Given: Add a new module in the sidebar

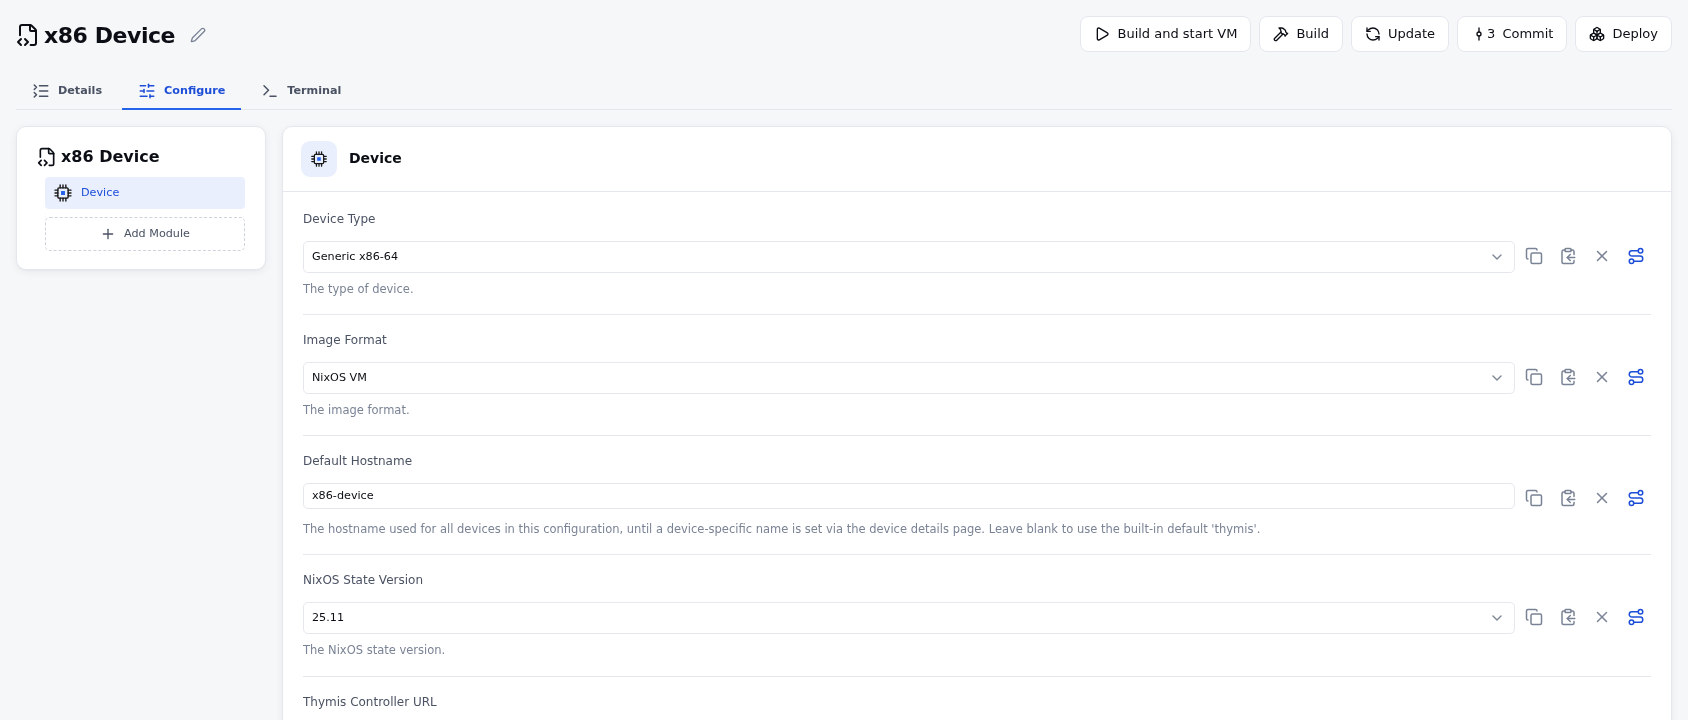Looking at the screenshot, I should pos(145,234).
